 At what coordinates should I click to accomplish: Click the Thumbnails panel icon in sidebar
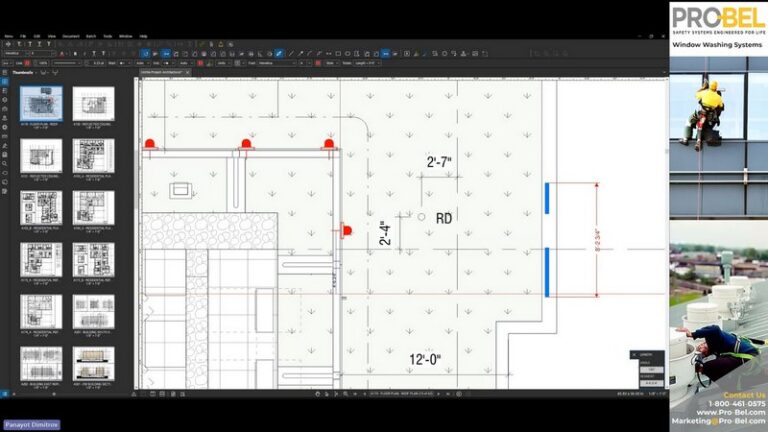[x=4, y=82]
